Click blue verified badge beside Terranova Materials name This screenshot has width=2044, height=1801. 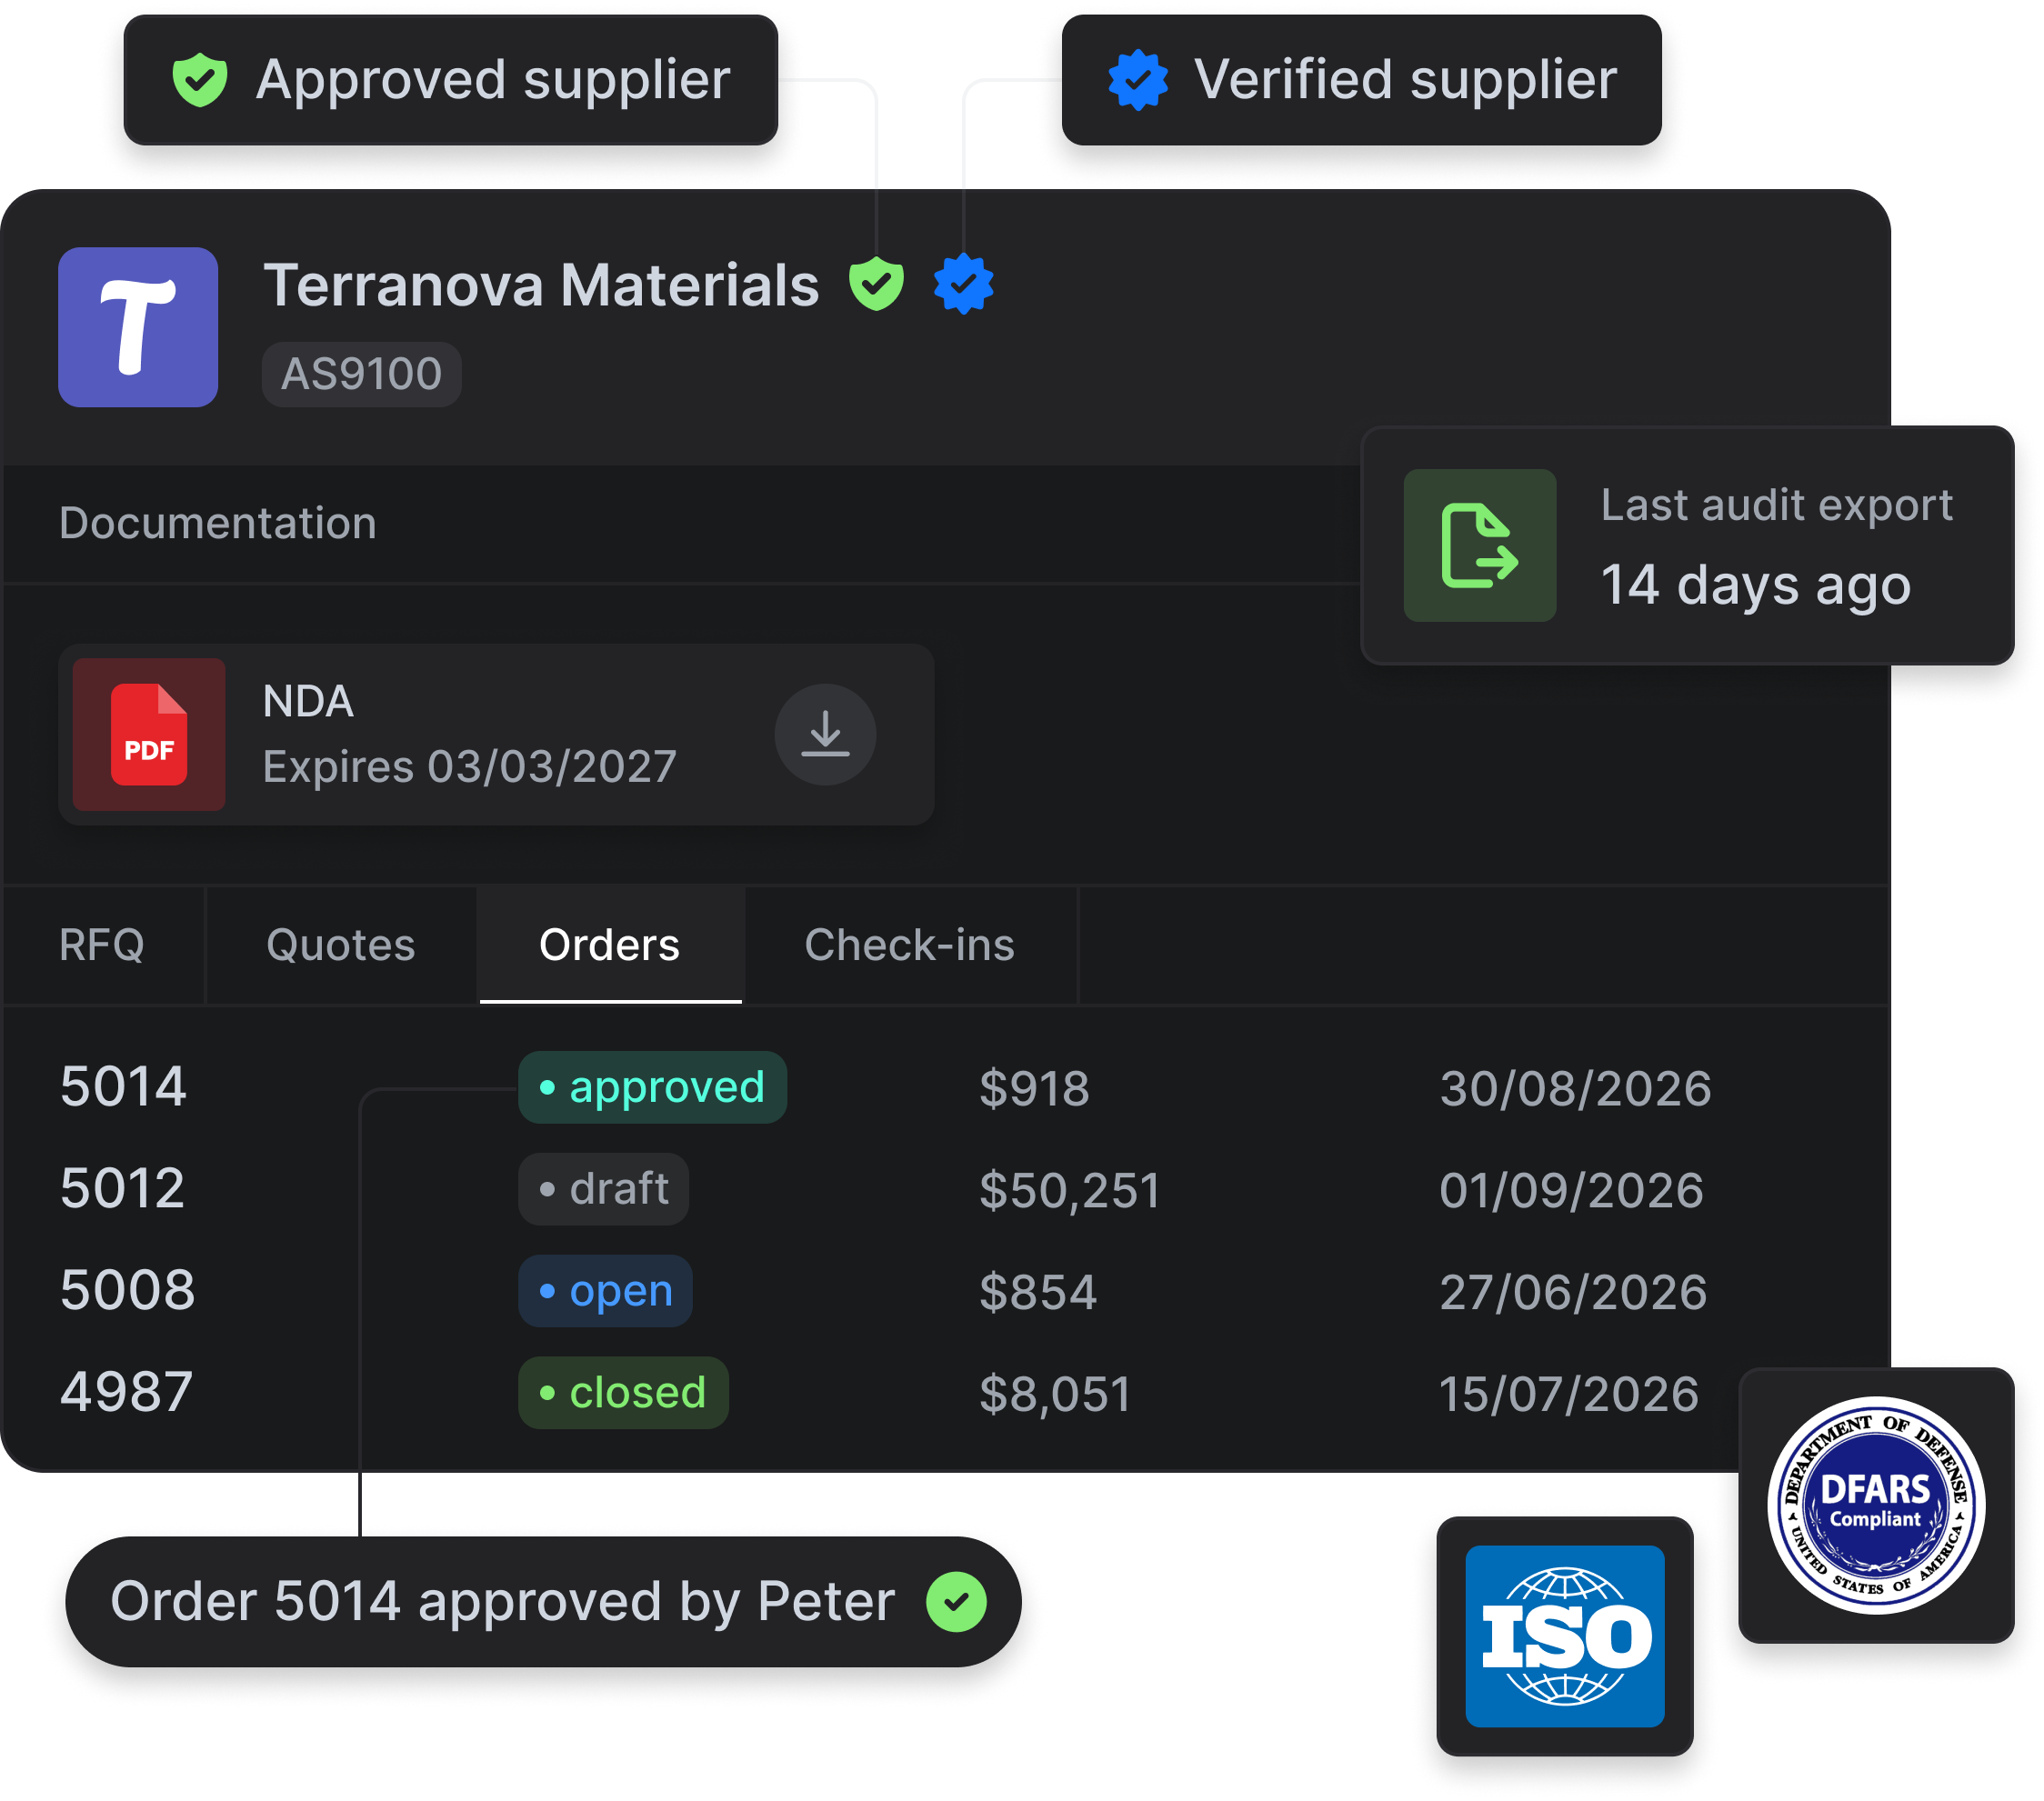(x=963, y=284)
